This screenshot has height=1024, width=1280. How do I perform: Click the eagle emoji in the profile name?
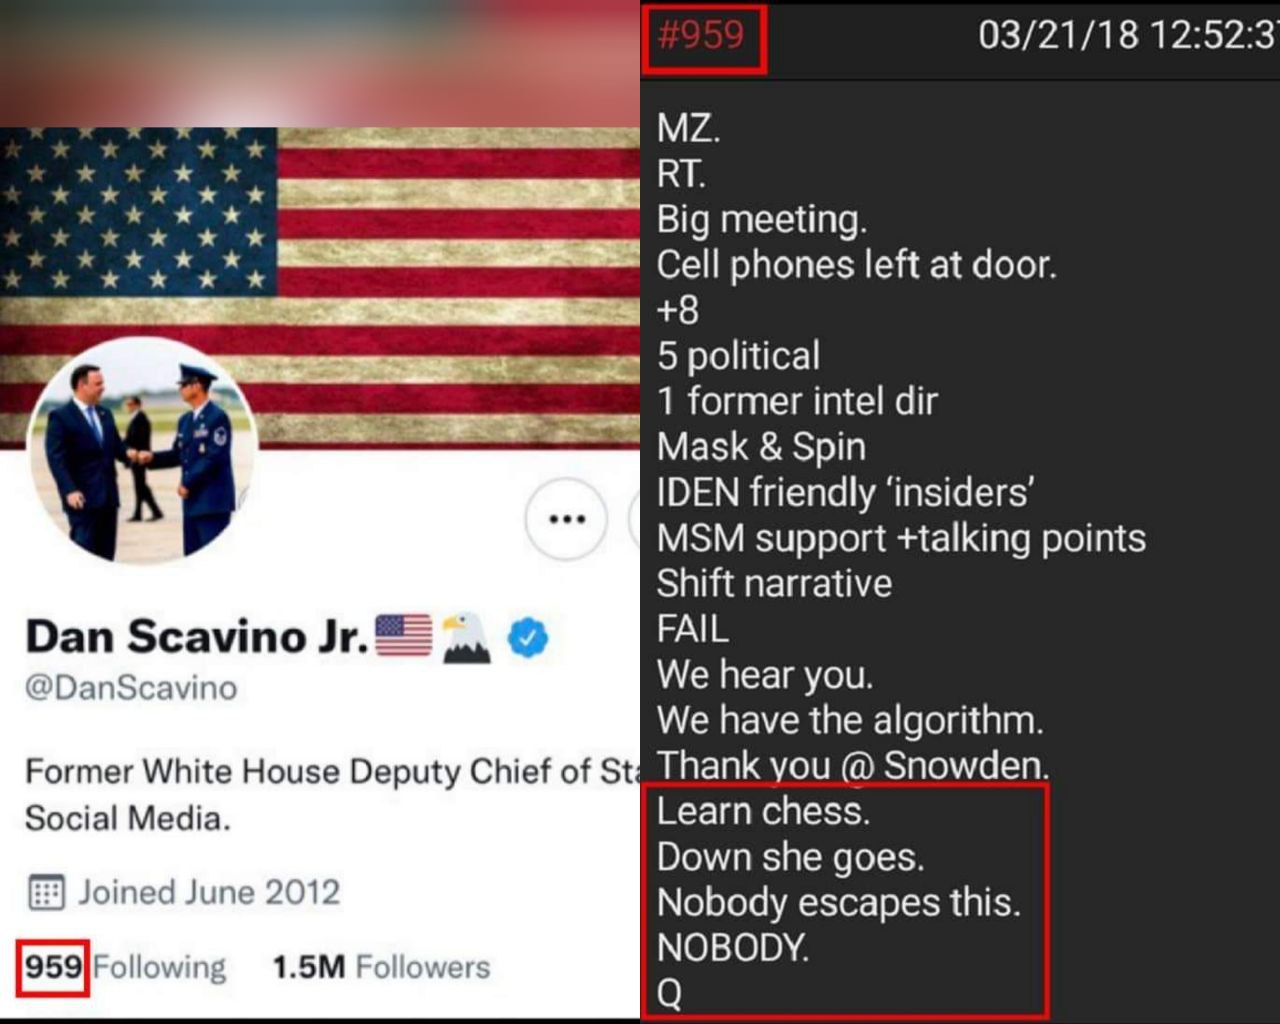click(x=466, y=637)
